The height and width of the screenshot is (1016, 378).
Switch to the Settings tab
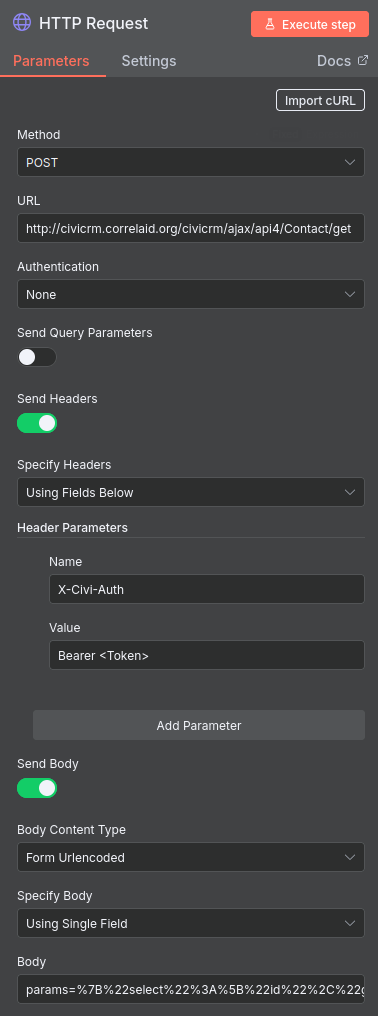[x=149, y=61]
